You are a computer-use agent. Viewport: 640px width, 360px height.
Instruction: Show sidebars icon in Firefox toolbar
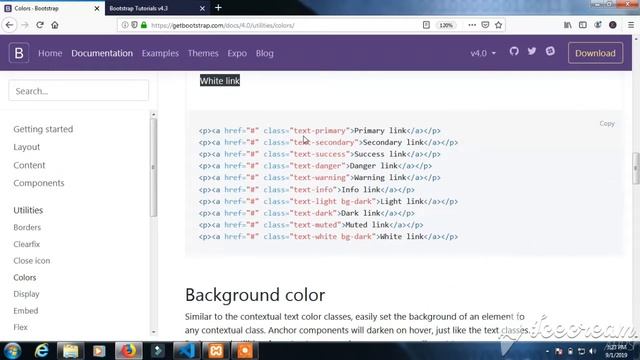point(583,25)
